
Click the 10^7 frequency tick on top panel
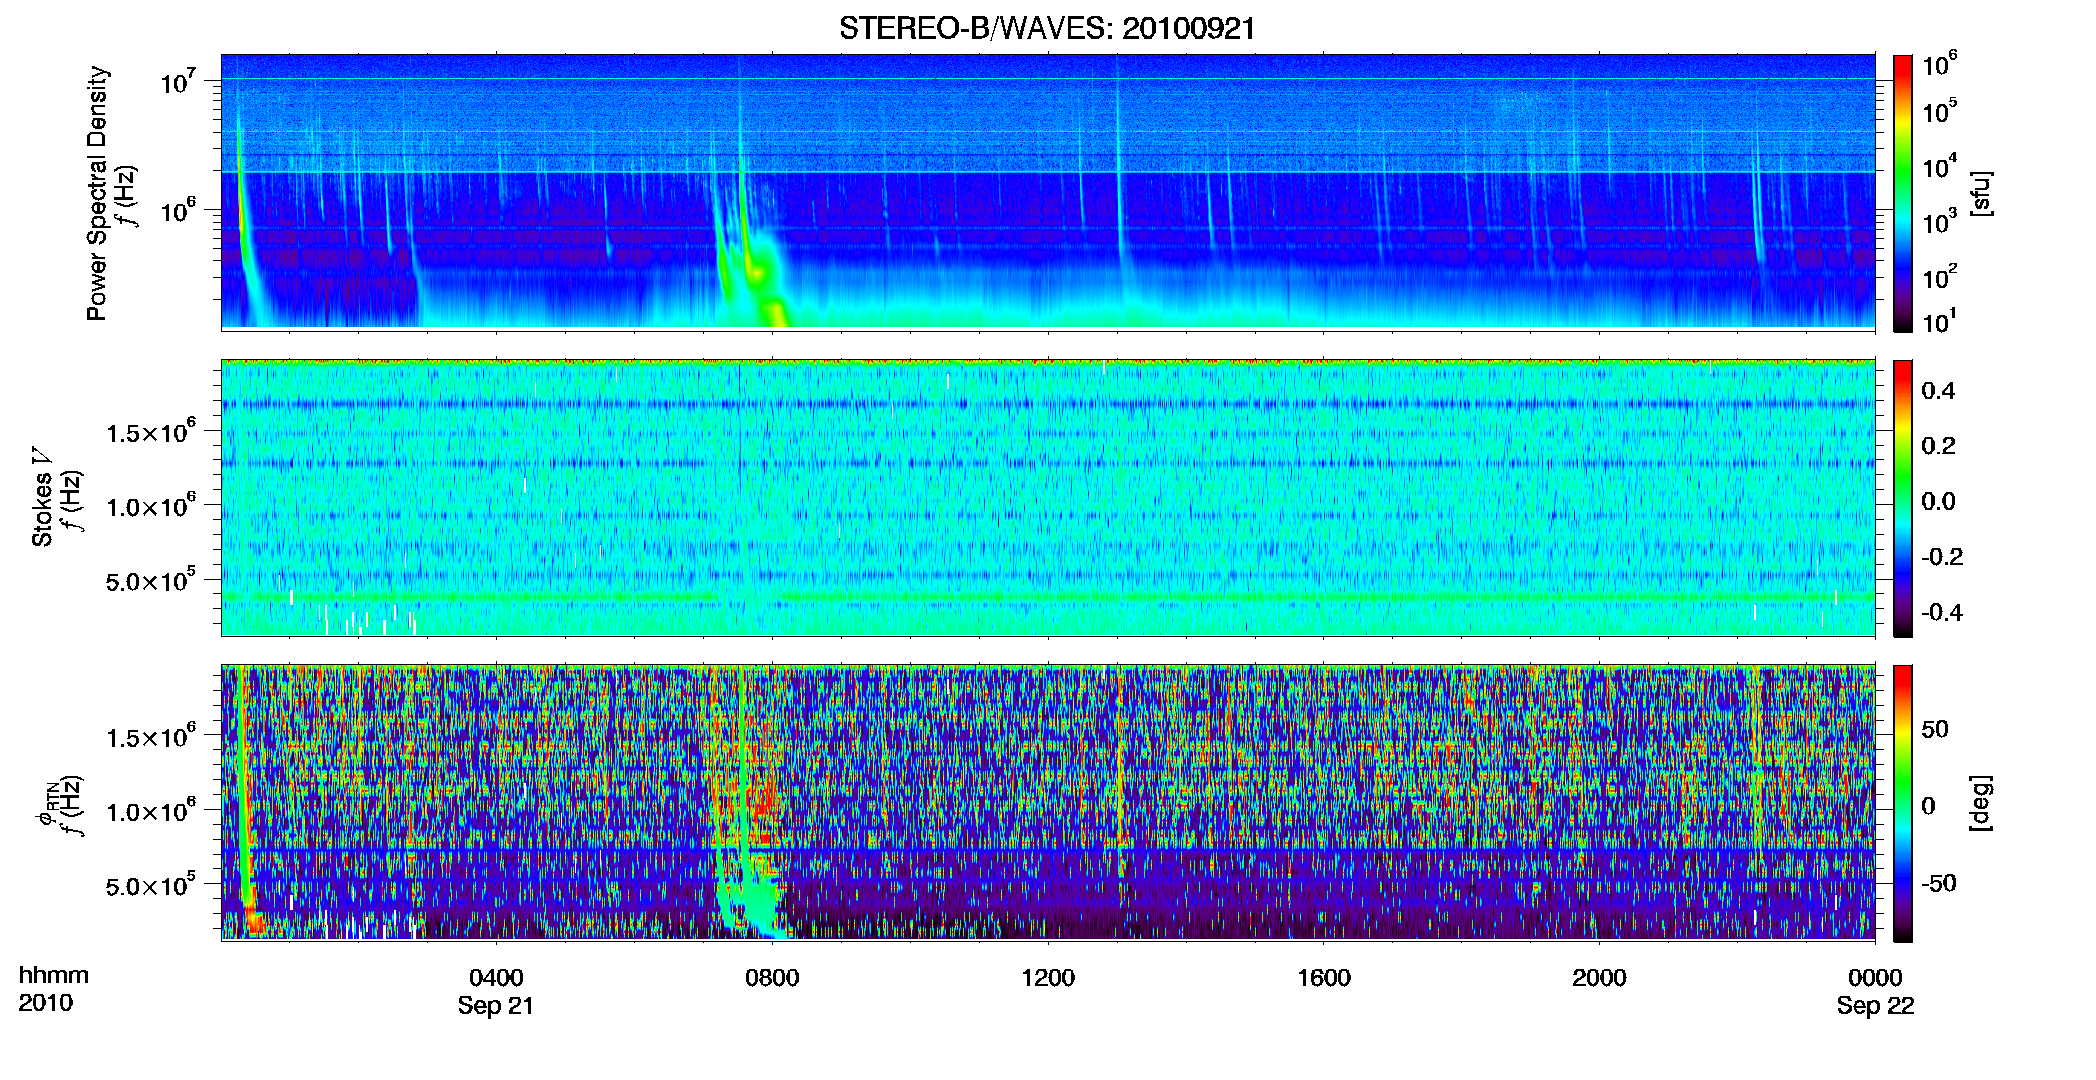click(177, 81)
